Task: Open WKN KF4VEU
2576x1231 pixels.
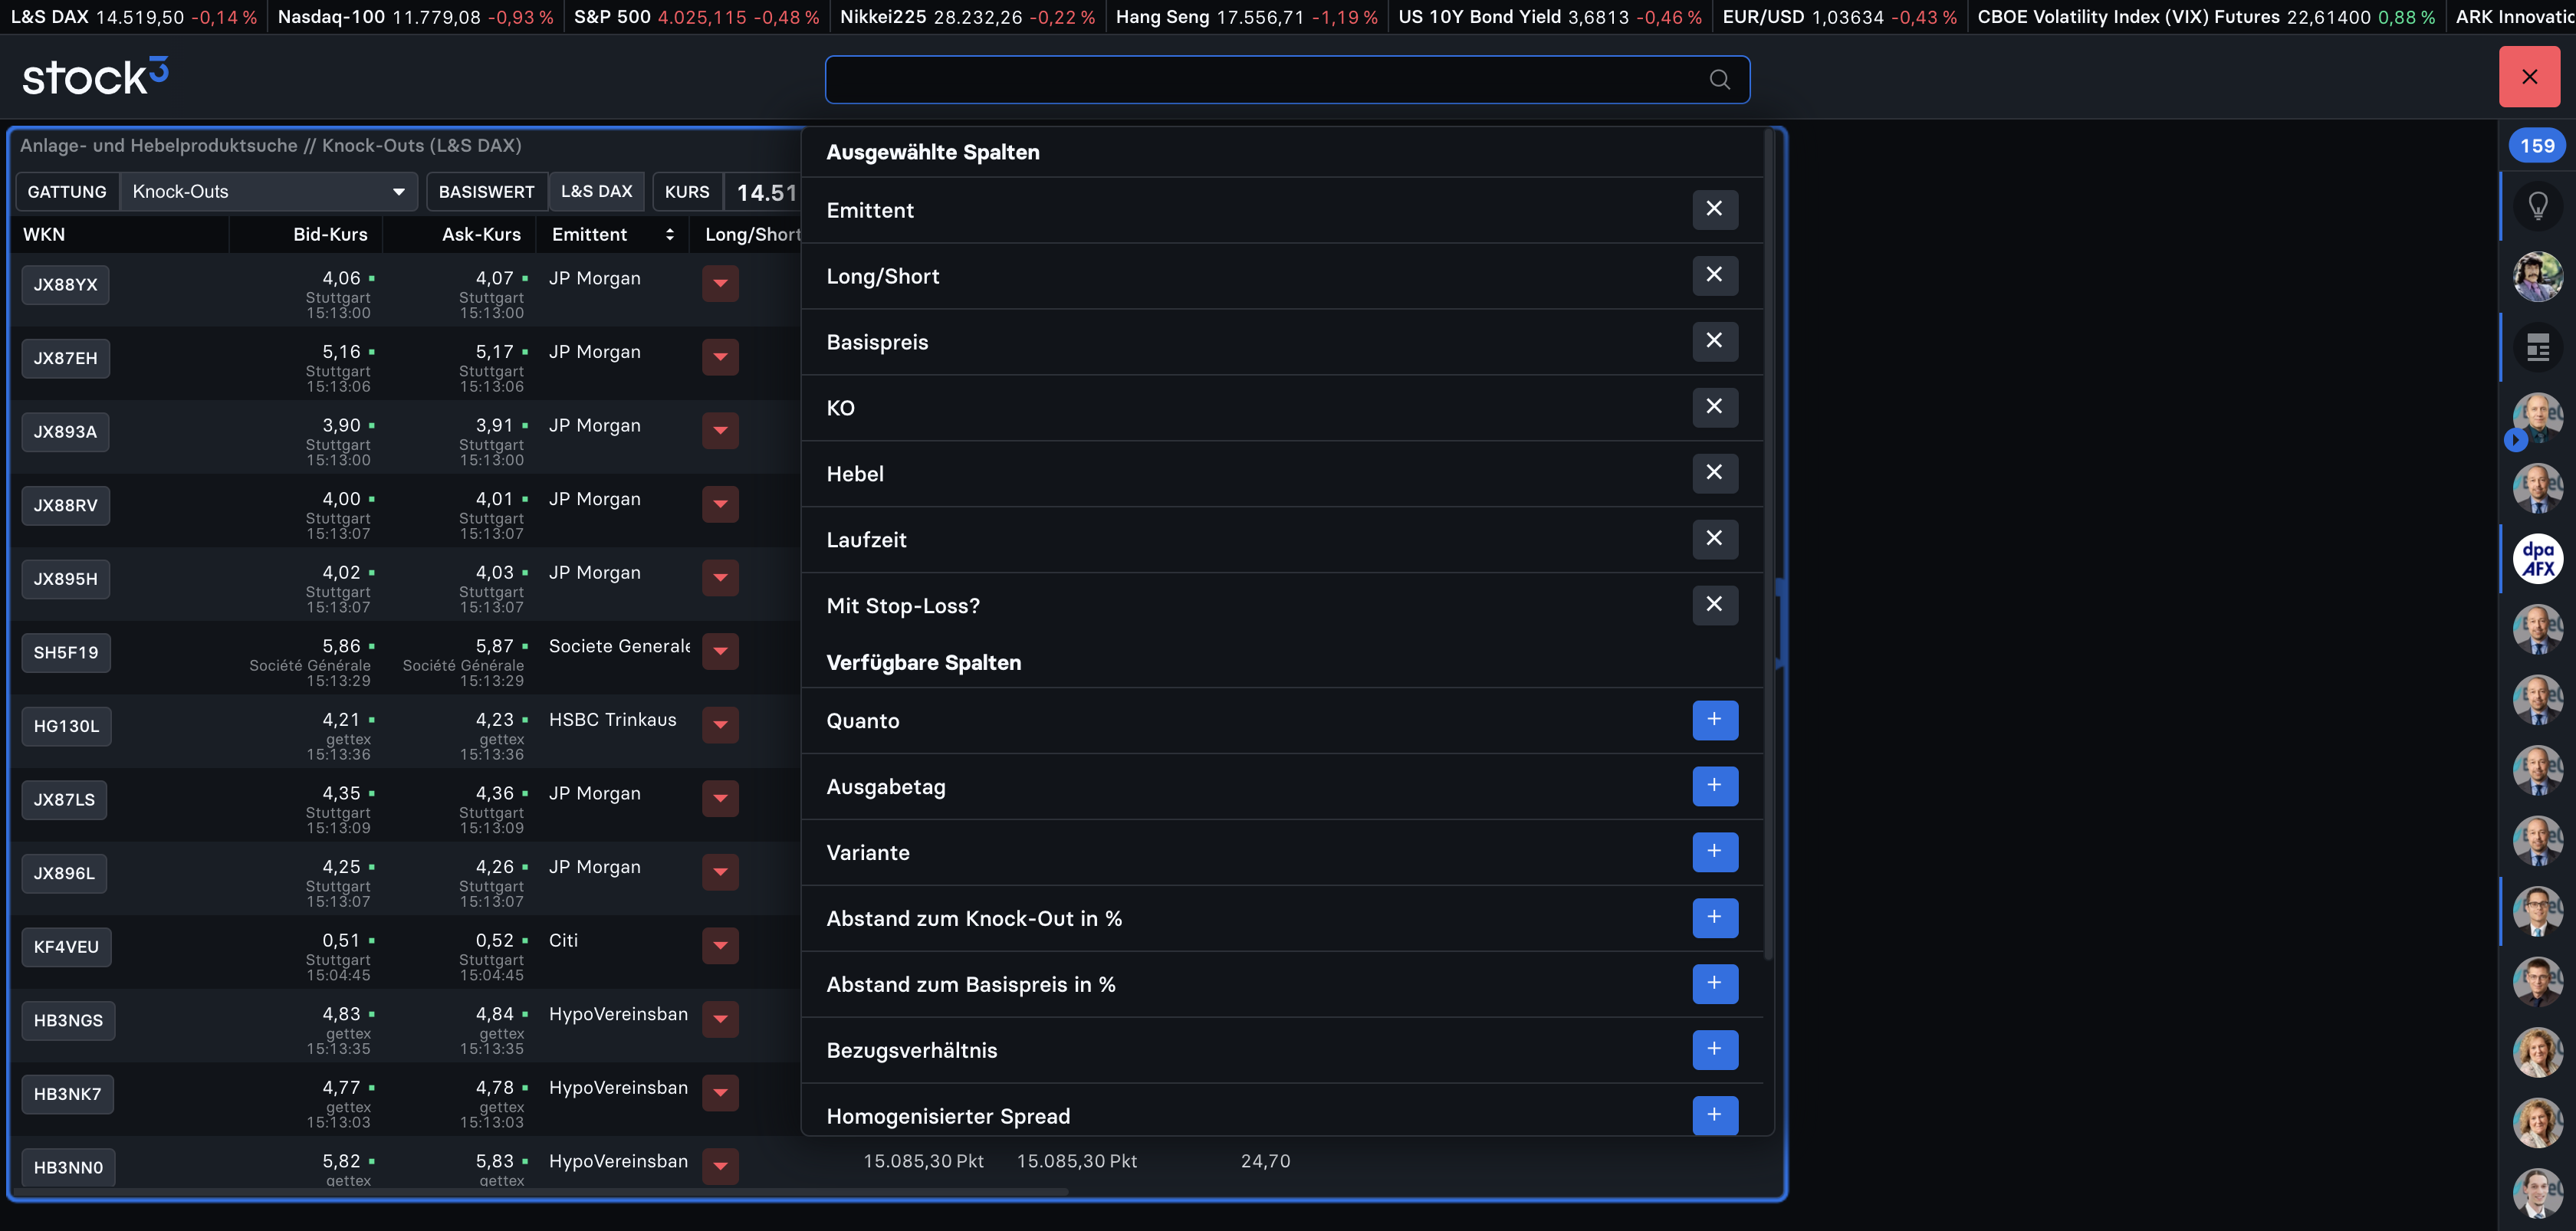Action: (67, 947)
